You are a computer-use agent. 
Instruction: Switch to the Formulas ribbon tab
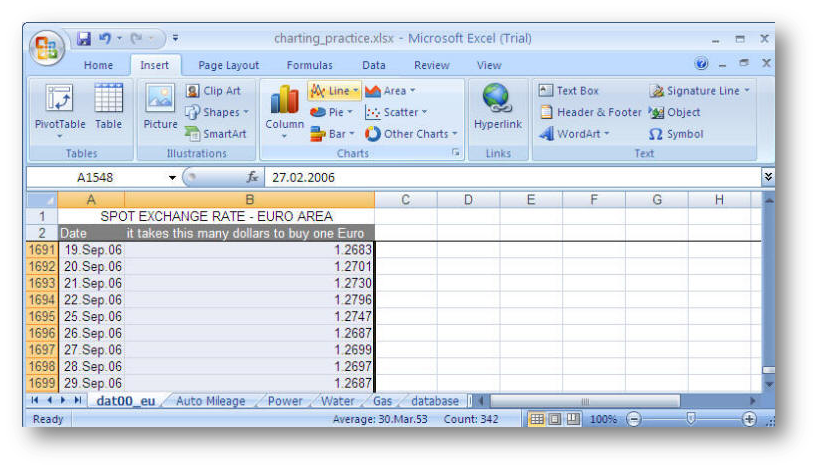(309, 65)
